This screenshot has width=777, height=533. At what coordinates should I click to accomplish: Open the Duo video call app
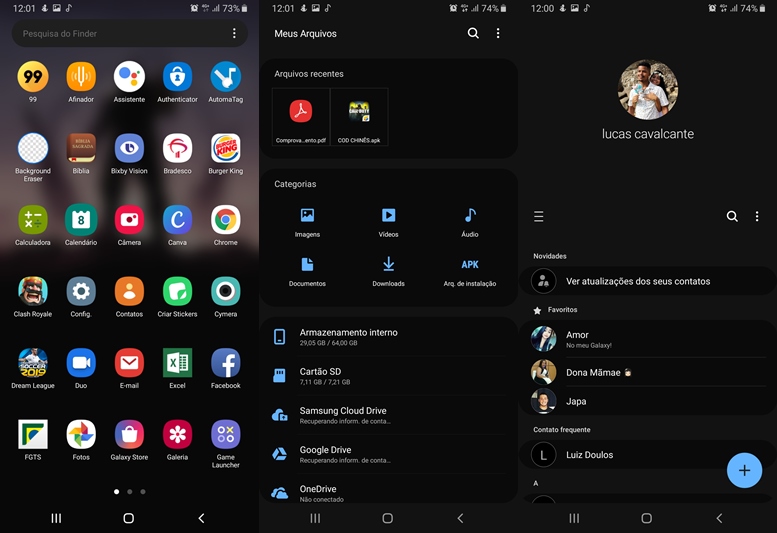click(81, 363)
